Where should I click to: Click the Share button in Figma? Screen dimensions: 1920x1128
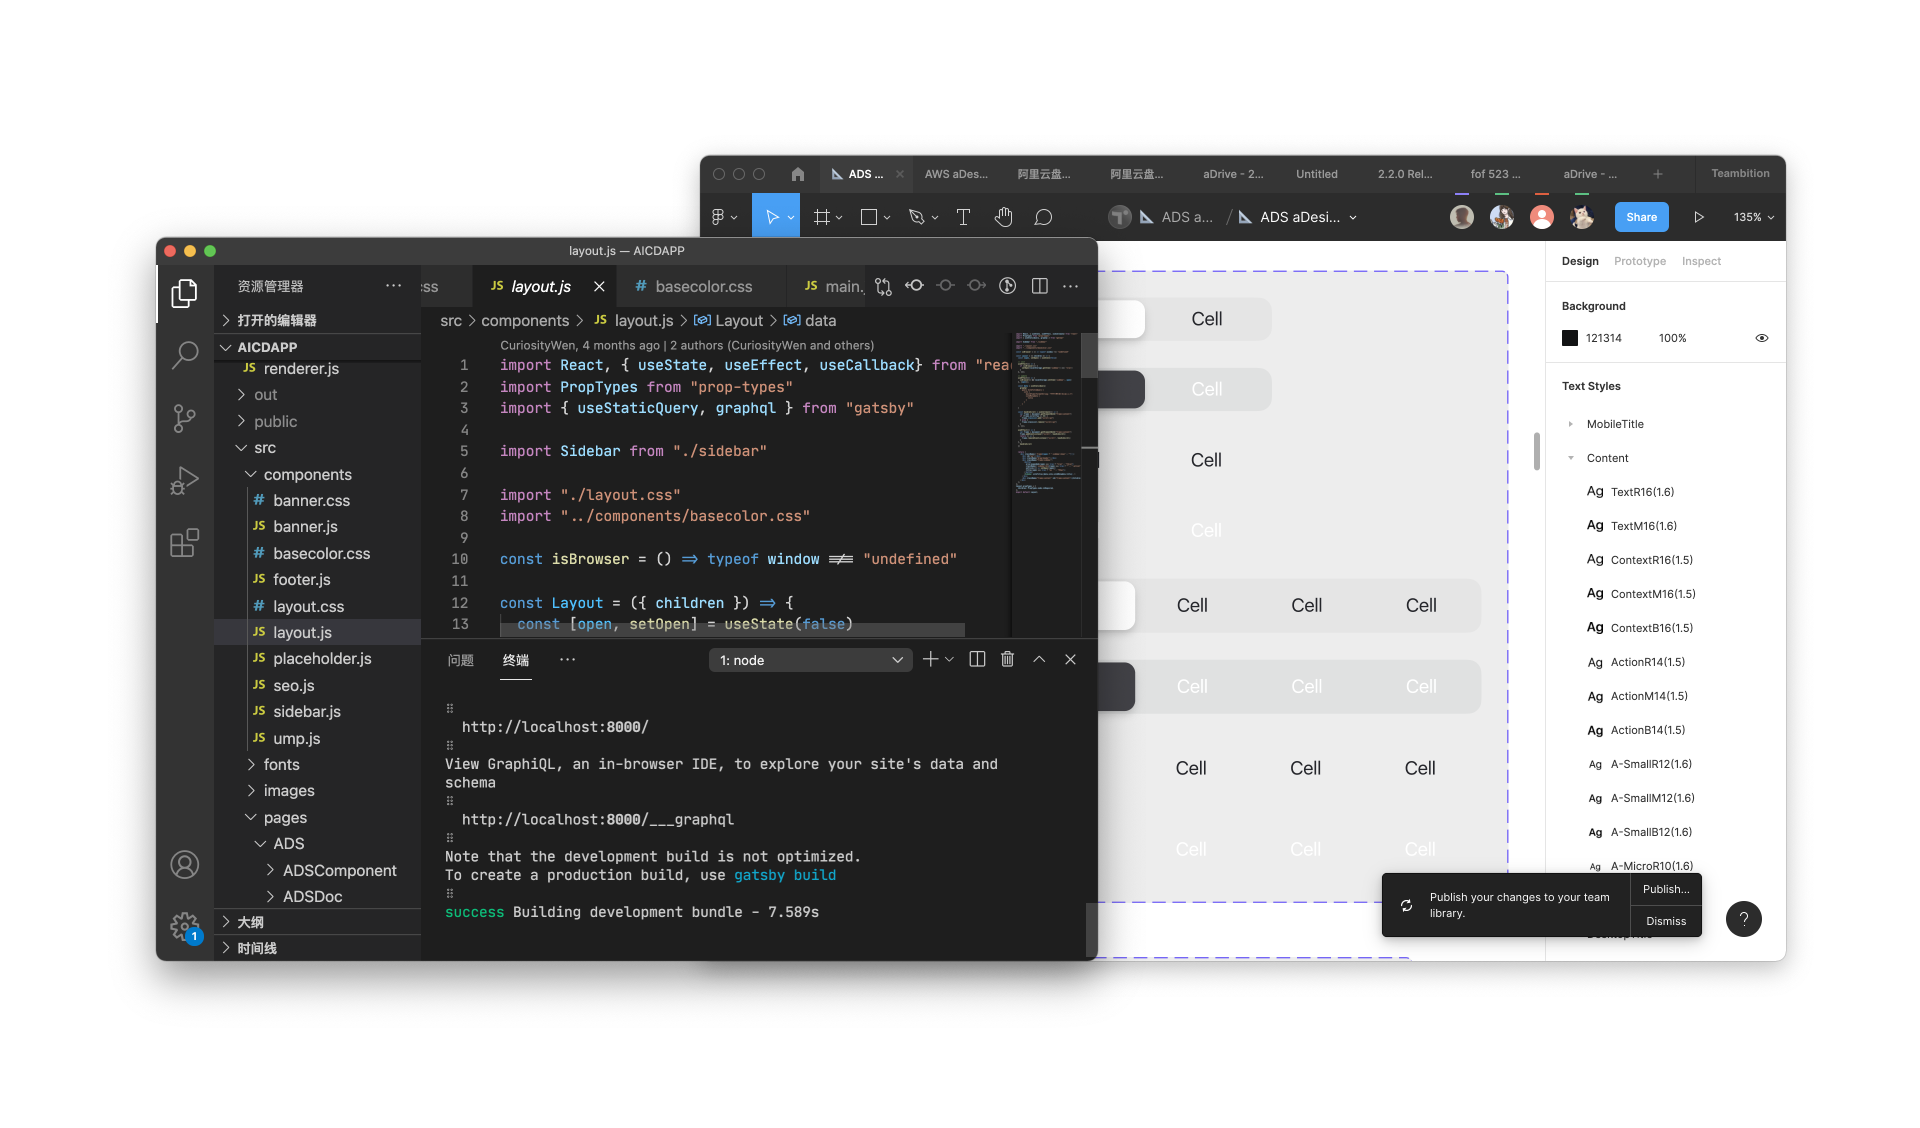[x=1642, y=217]
